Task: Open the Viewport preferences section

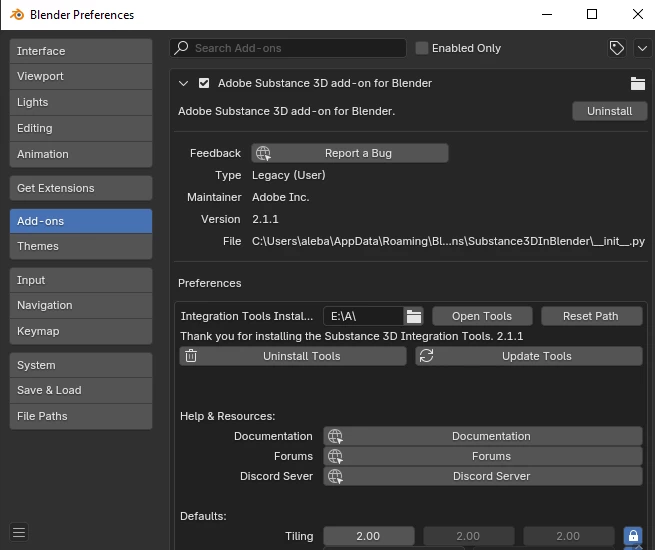Action: 81,76
